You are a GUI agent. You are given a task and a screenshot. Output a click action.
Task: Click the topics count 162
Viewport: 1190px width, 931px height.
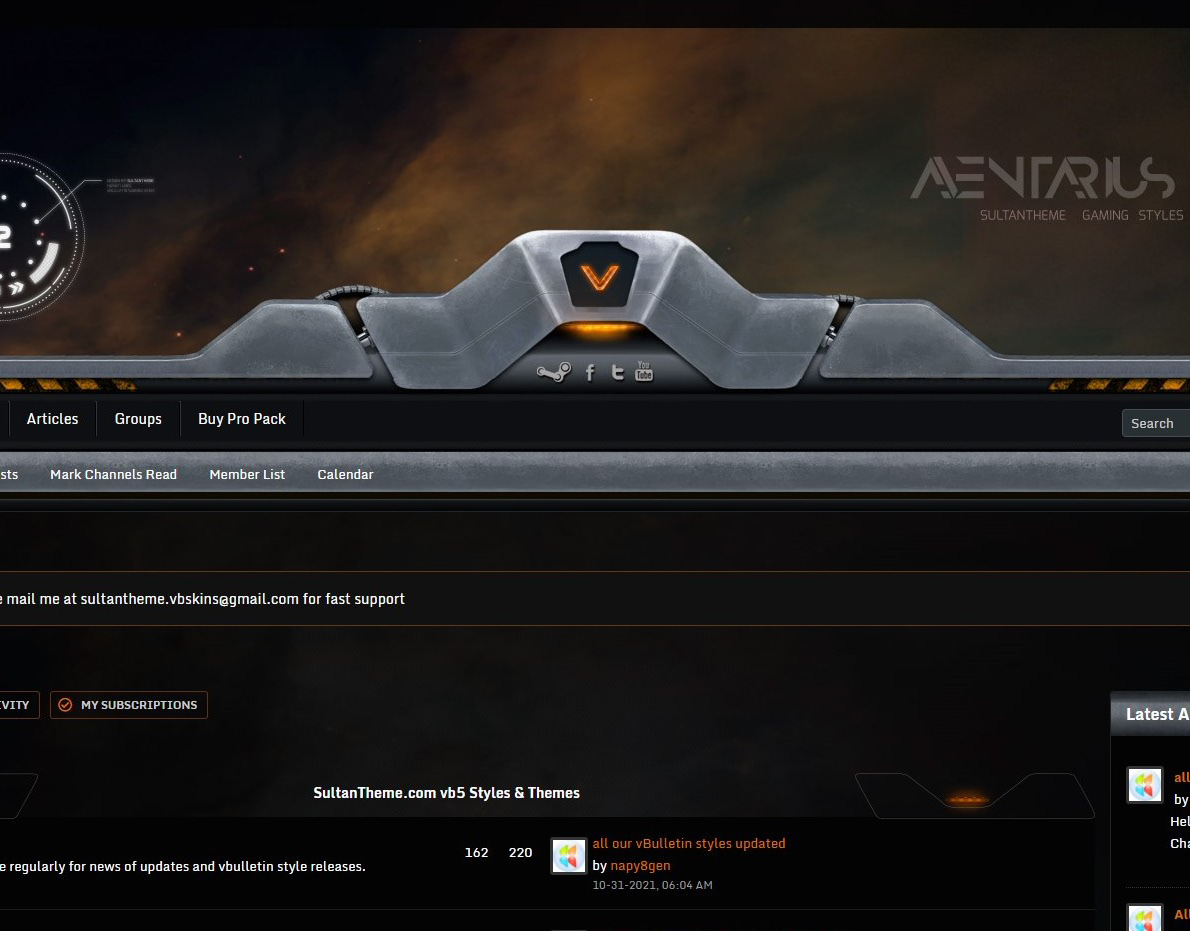pyautogui.click(x=477, y=852)
